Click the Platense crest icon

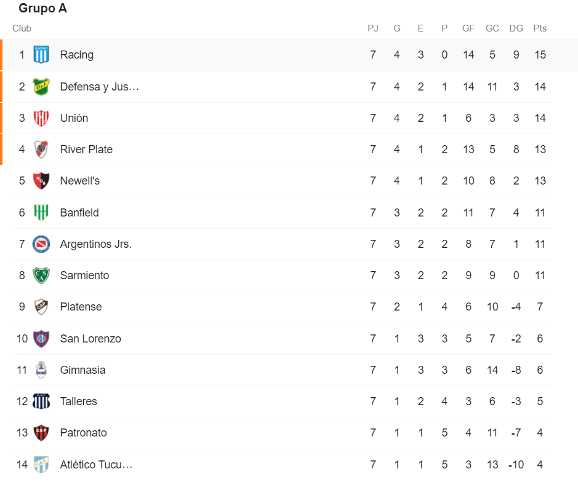tap(41, 307)
